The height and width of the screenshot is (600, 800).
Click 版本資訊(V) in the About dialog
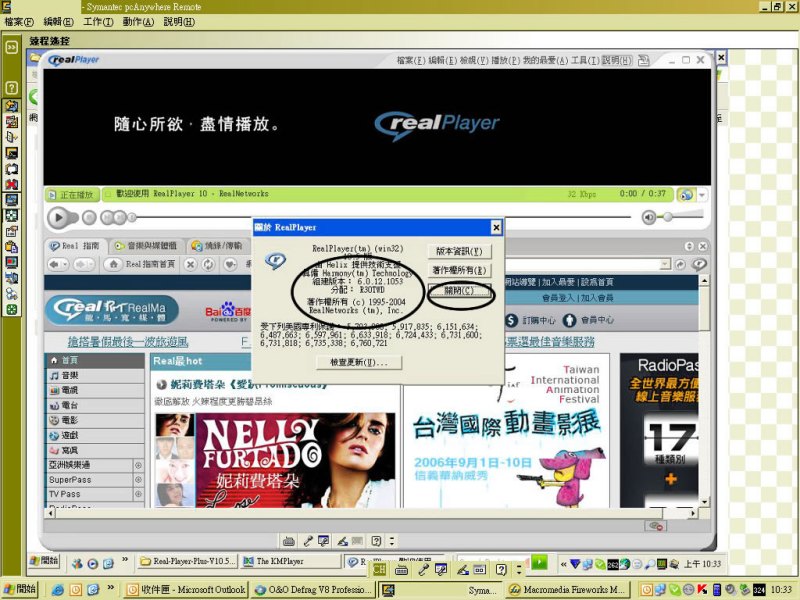coord(459,251)
